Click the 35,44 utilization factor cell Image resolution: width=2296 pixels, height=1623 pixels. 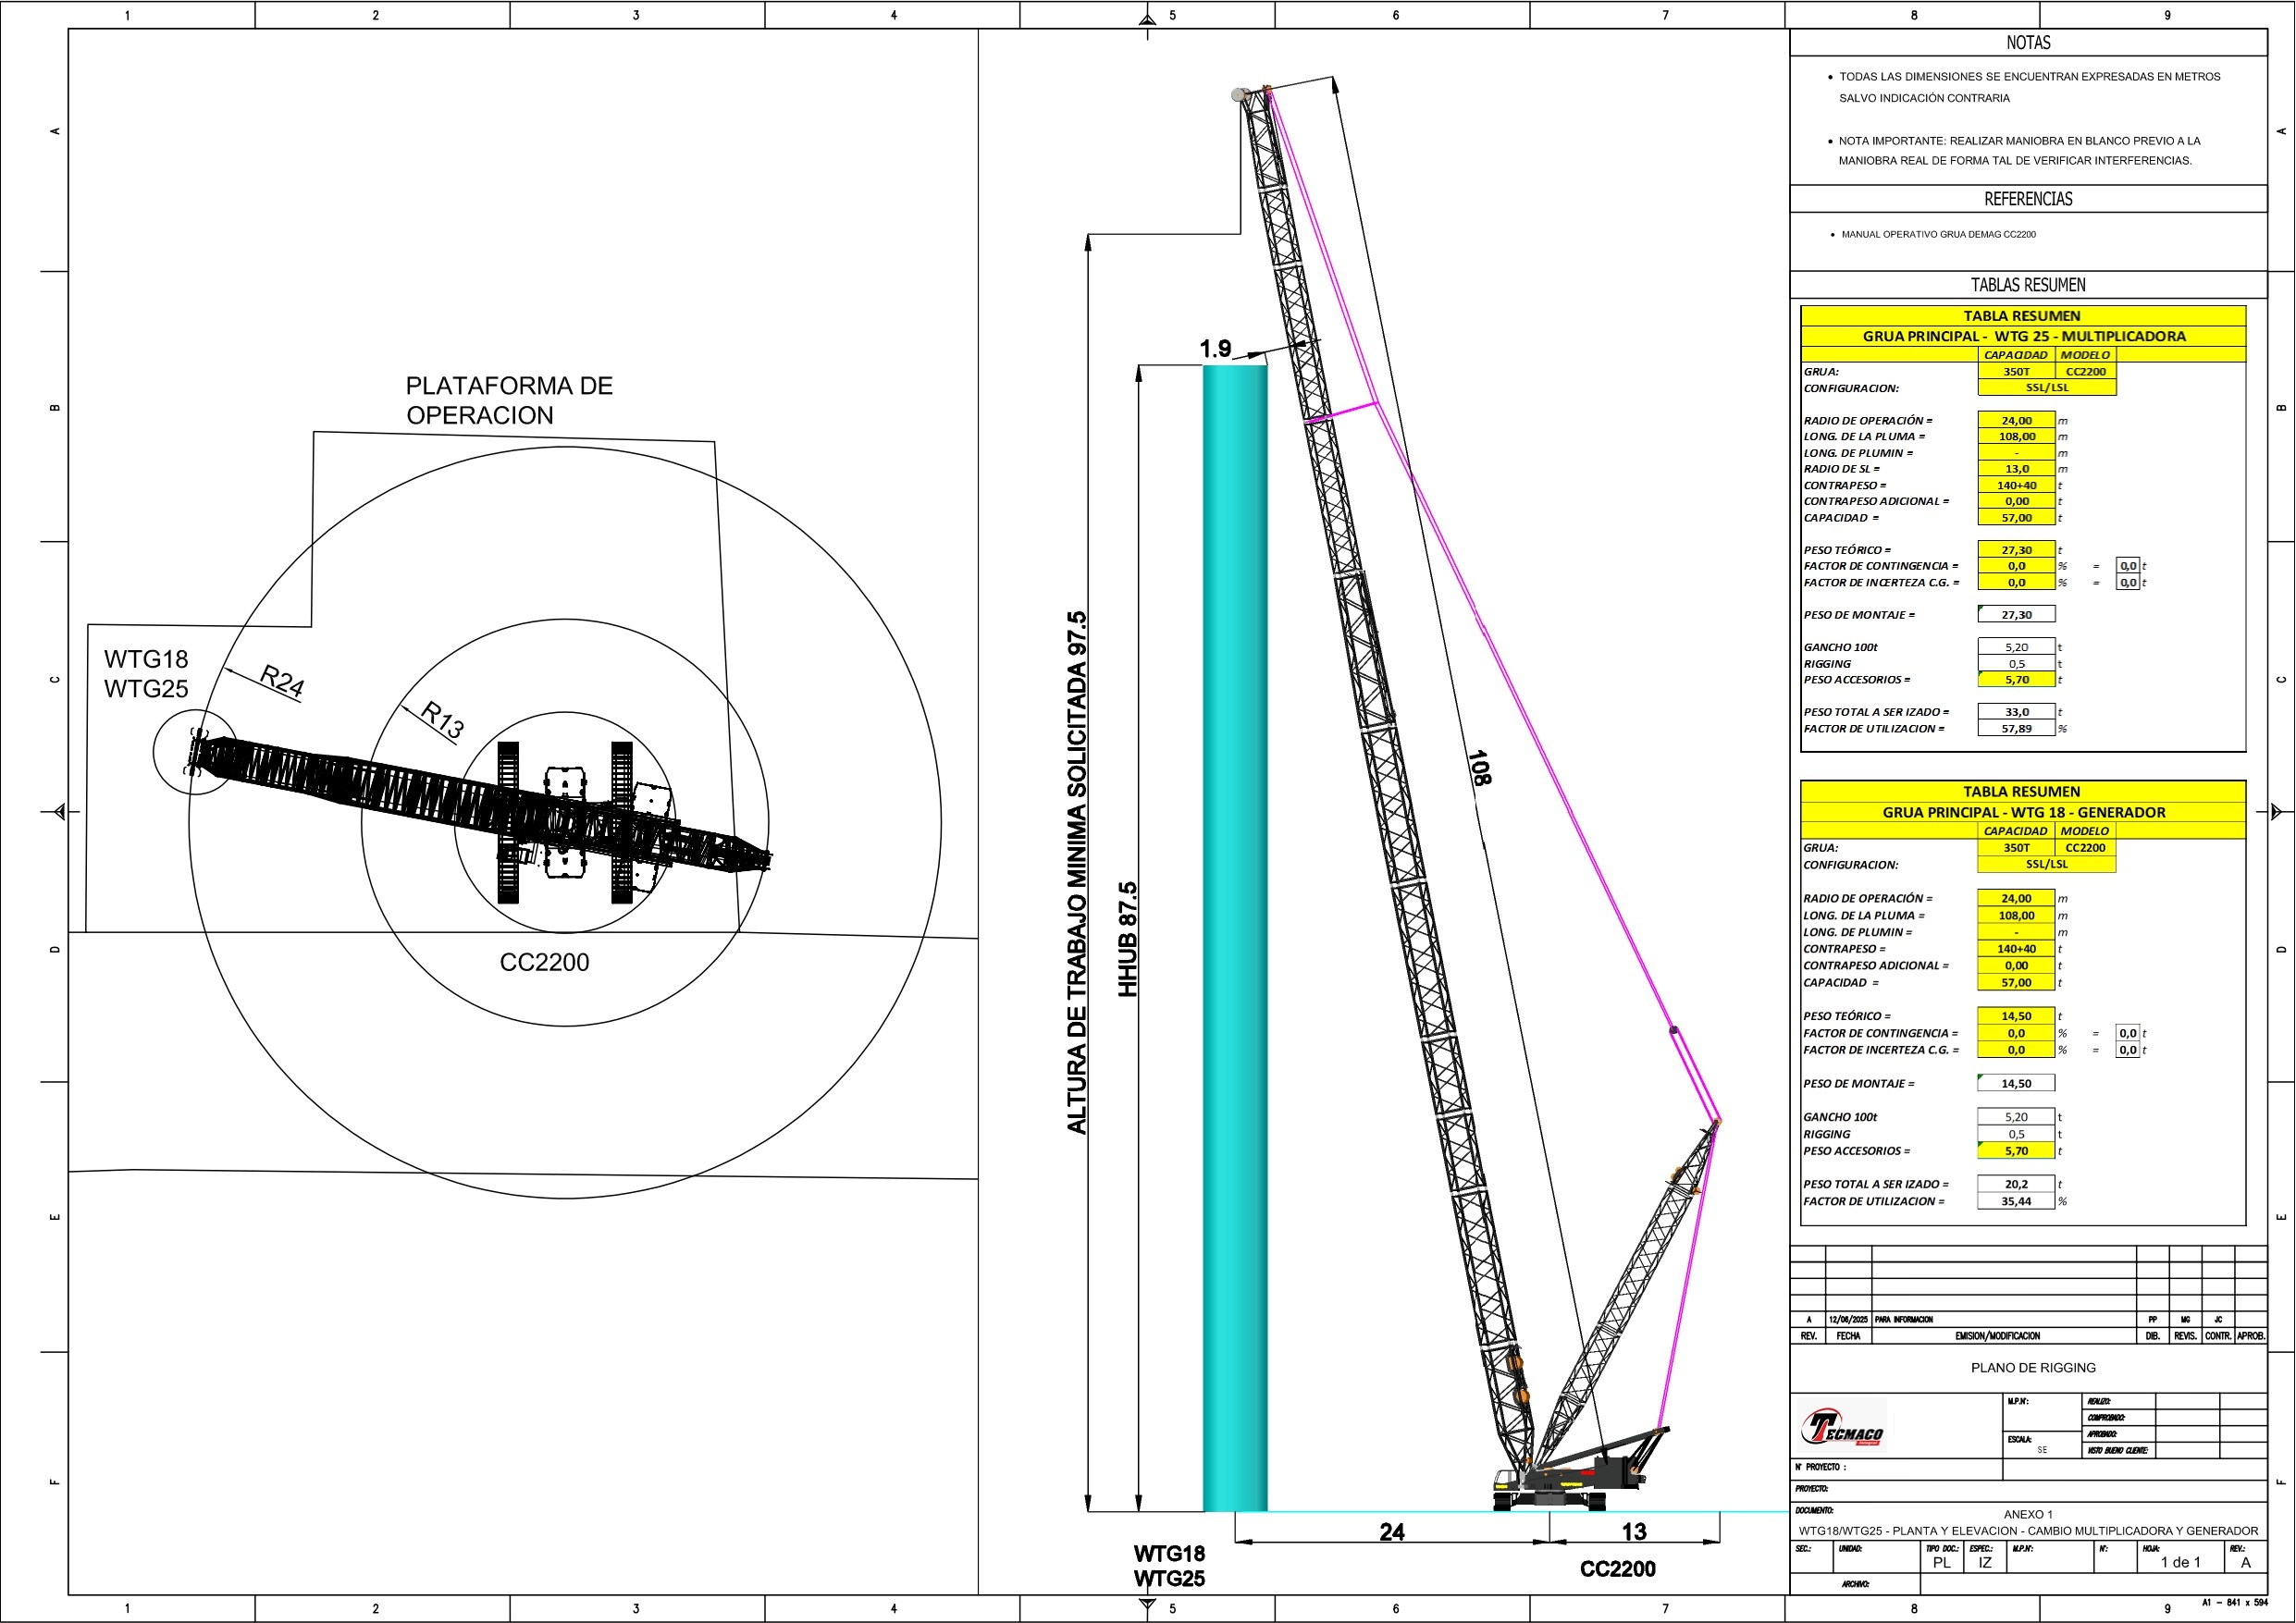(x=2015, y=1201)
